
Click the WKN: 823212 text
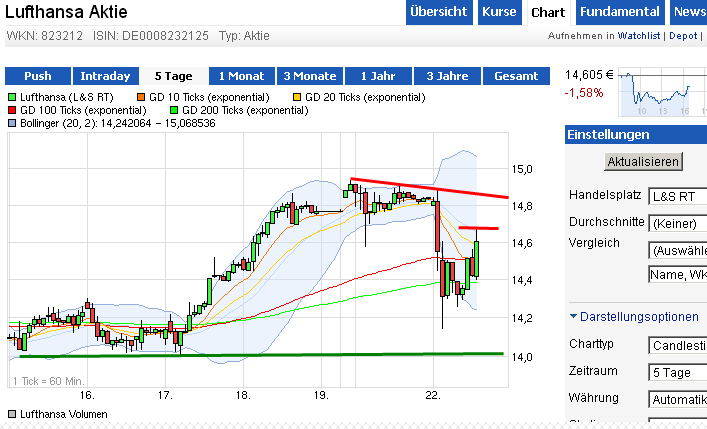click(x=45, y=36)
